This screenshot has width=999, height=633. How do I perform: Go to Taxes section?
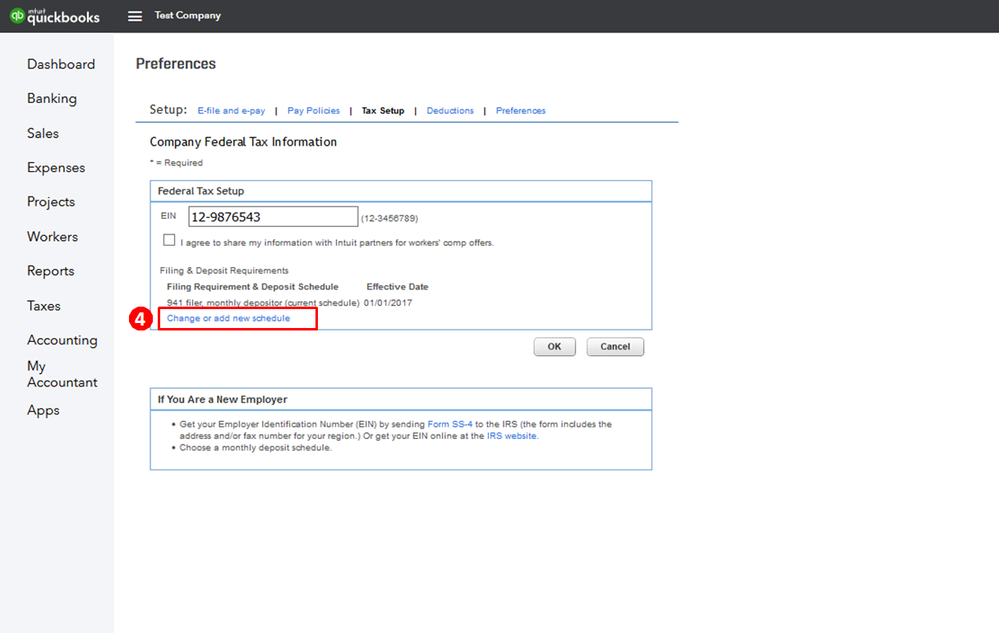click(x=43, y=306)
